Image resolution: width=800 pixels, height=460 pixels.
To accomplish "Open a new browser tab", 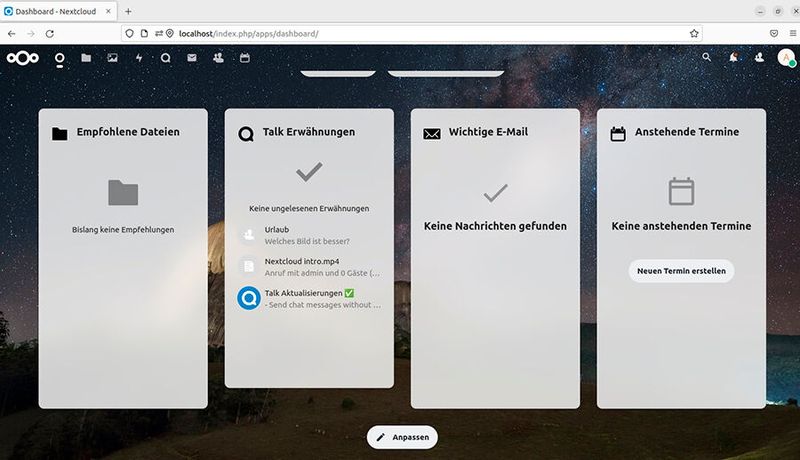I will coord(128,11).
